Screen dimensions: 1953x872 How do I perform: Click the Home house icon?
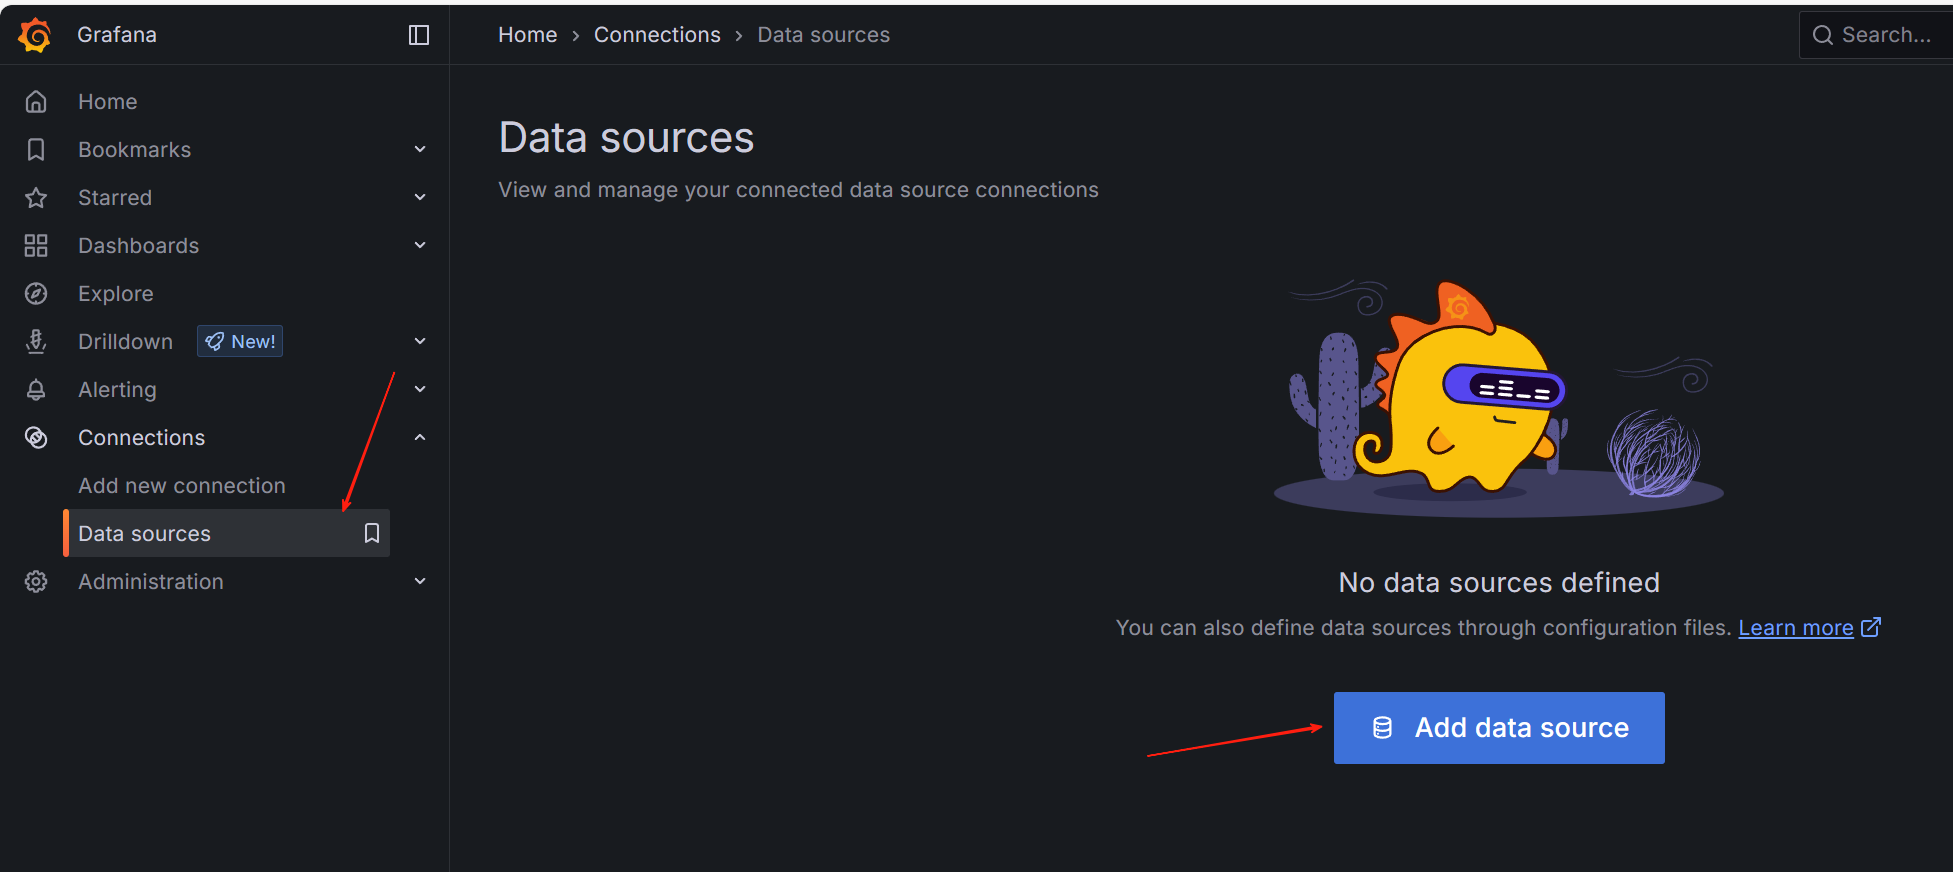click(x=36, y=102)
